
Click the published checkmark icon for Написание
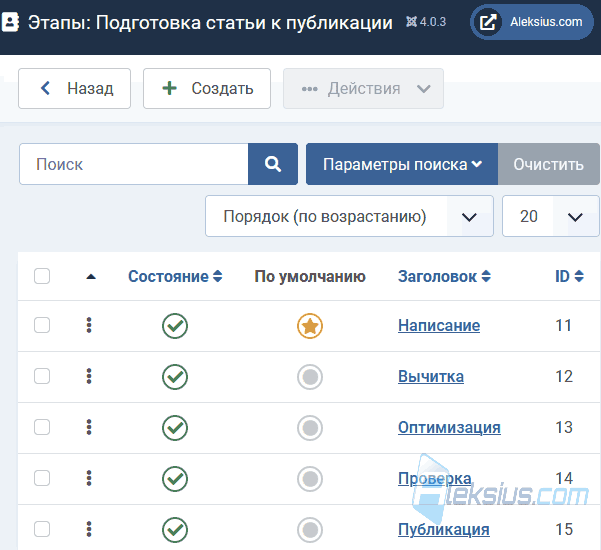click(x=175, y=326)
